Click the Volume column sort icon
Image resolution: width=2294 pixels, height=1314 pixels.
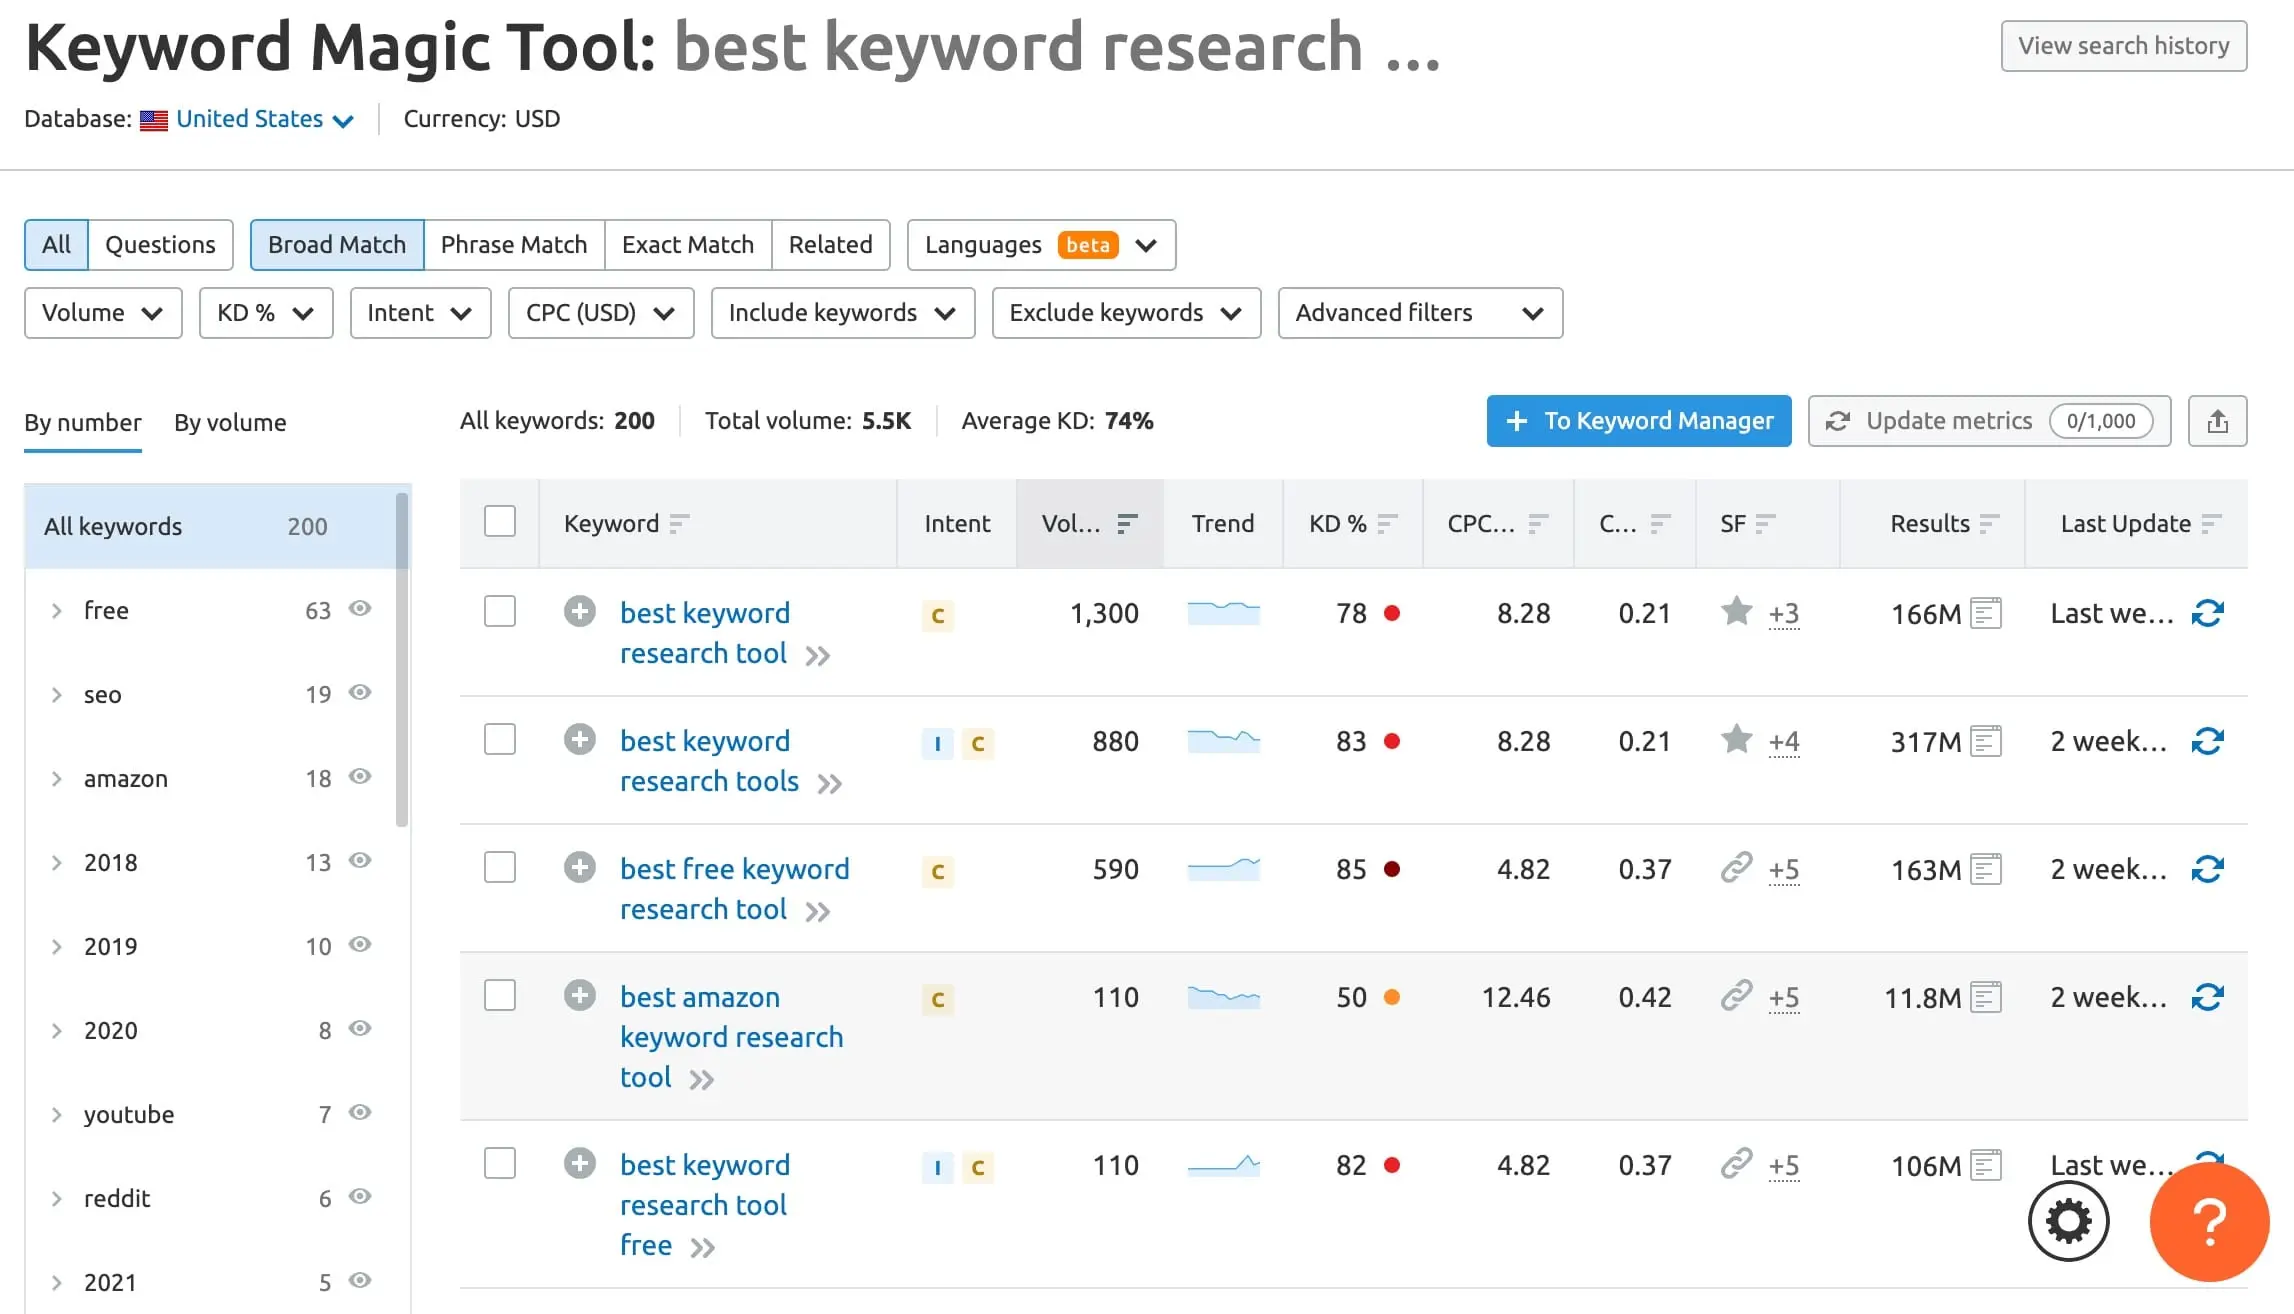(x=1127, y=523)
